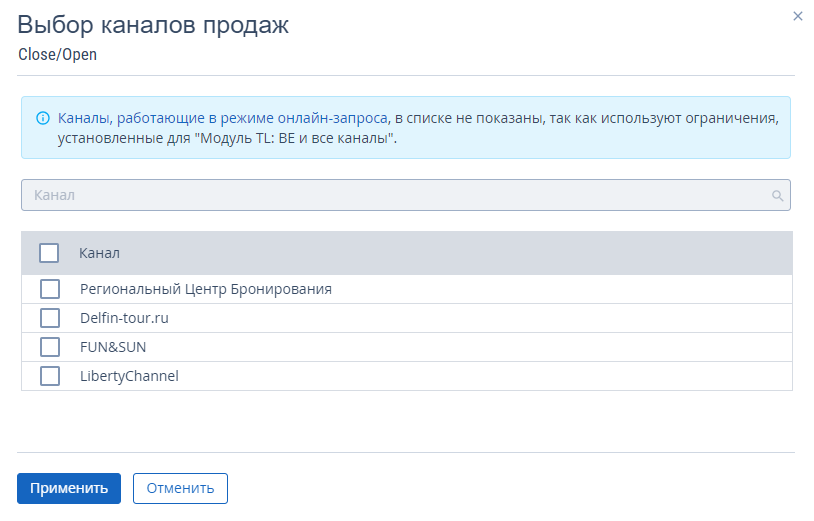Tick the Delfin-tour.ru checkbox
Image resolution: width=814 pixels, height=521 pixels.
tap(49, 318)
